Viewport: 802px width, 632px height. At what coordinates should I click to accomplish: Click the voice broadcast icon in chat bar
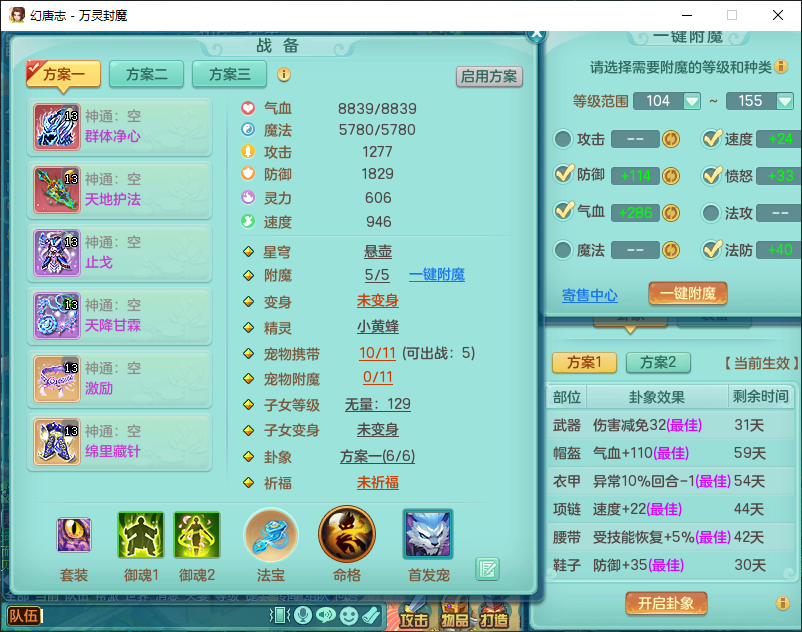pyautogui.click(x=326, y=615)
